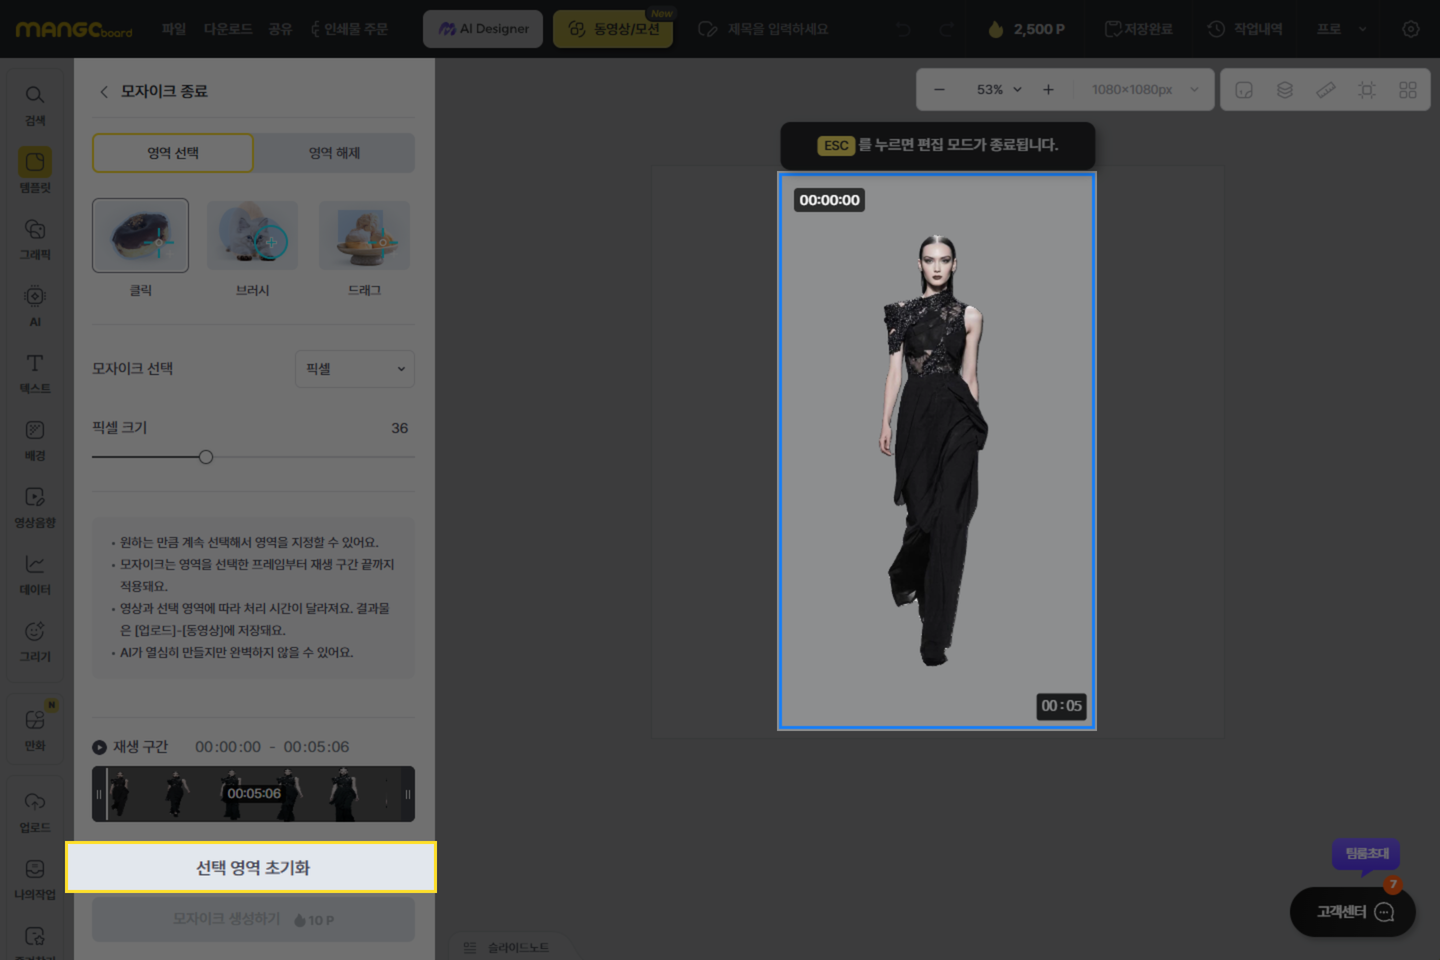Click the undo arrow in top bar
This screenshot has width=1440, height=960.
click(904, 29)
